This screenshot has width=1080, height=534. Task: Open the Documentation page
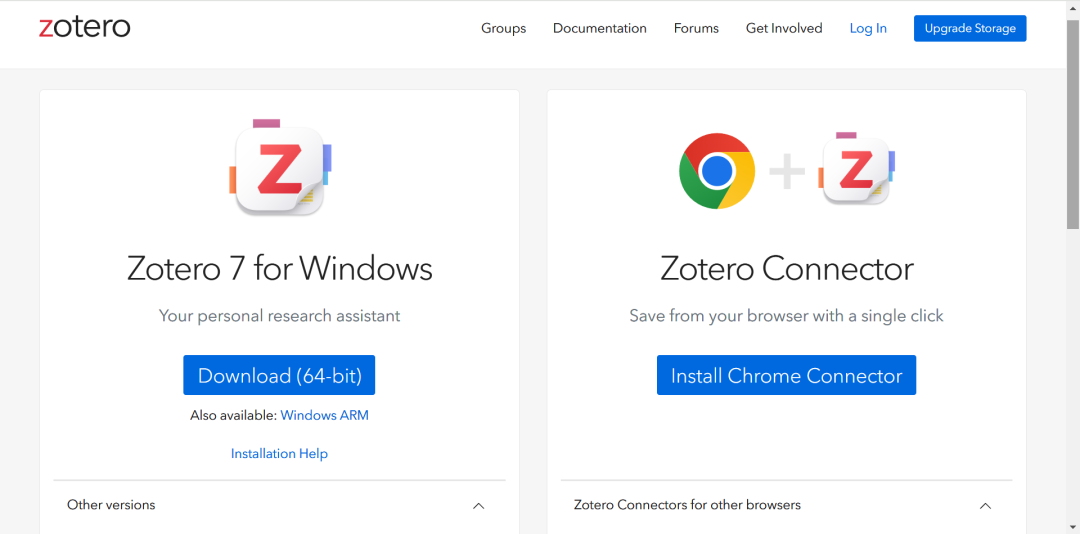pyautogui.click(x=600, y=28)
